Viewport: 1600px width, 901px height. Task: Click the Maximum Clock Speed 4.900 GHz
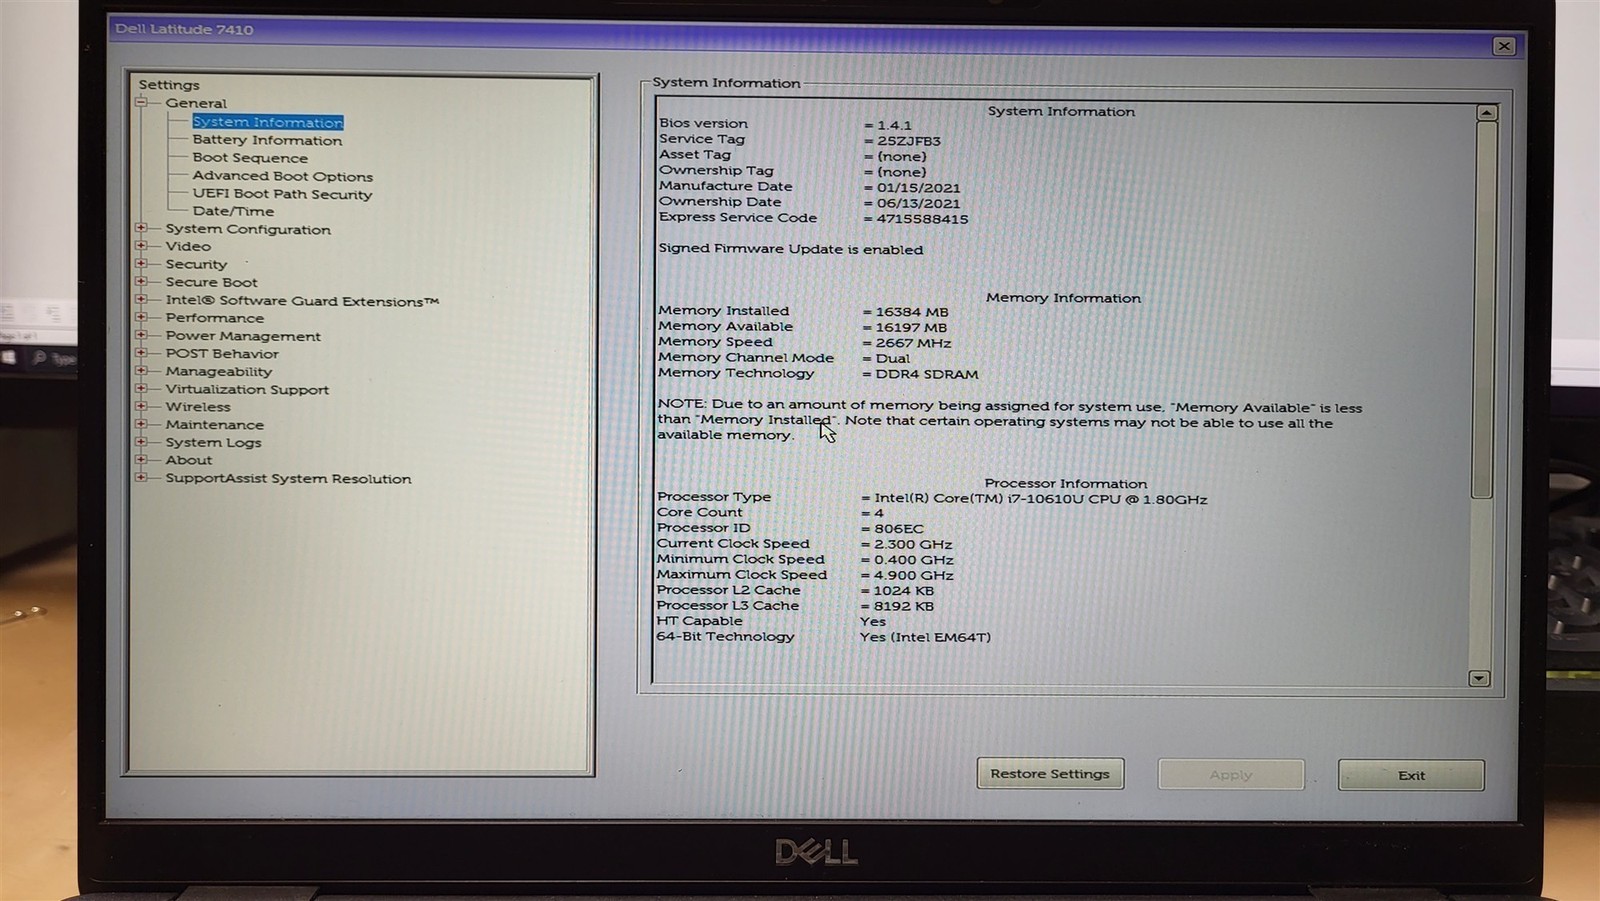coord(913,575)
